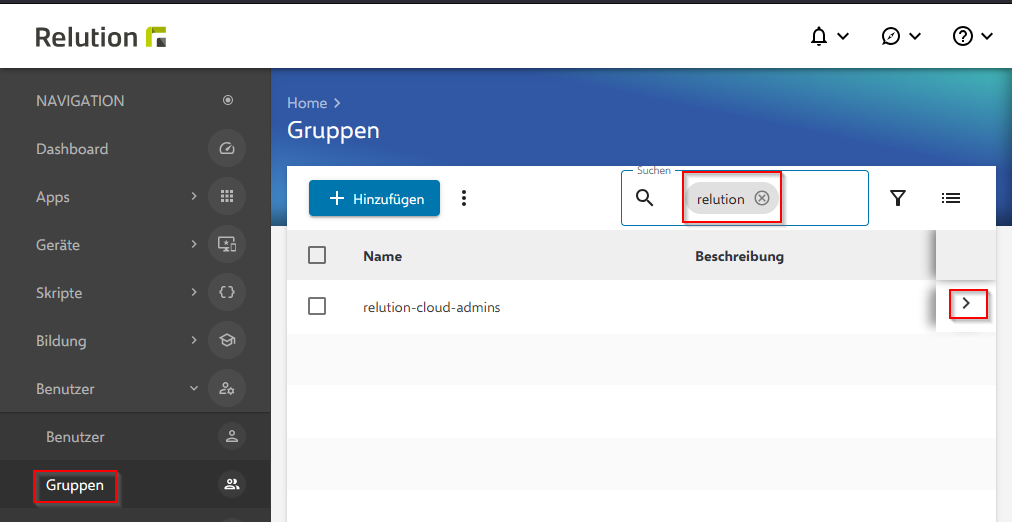The image size is (1012, 522).
Task: Focus the Suchen search field
Action: point(745,198)
